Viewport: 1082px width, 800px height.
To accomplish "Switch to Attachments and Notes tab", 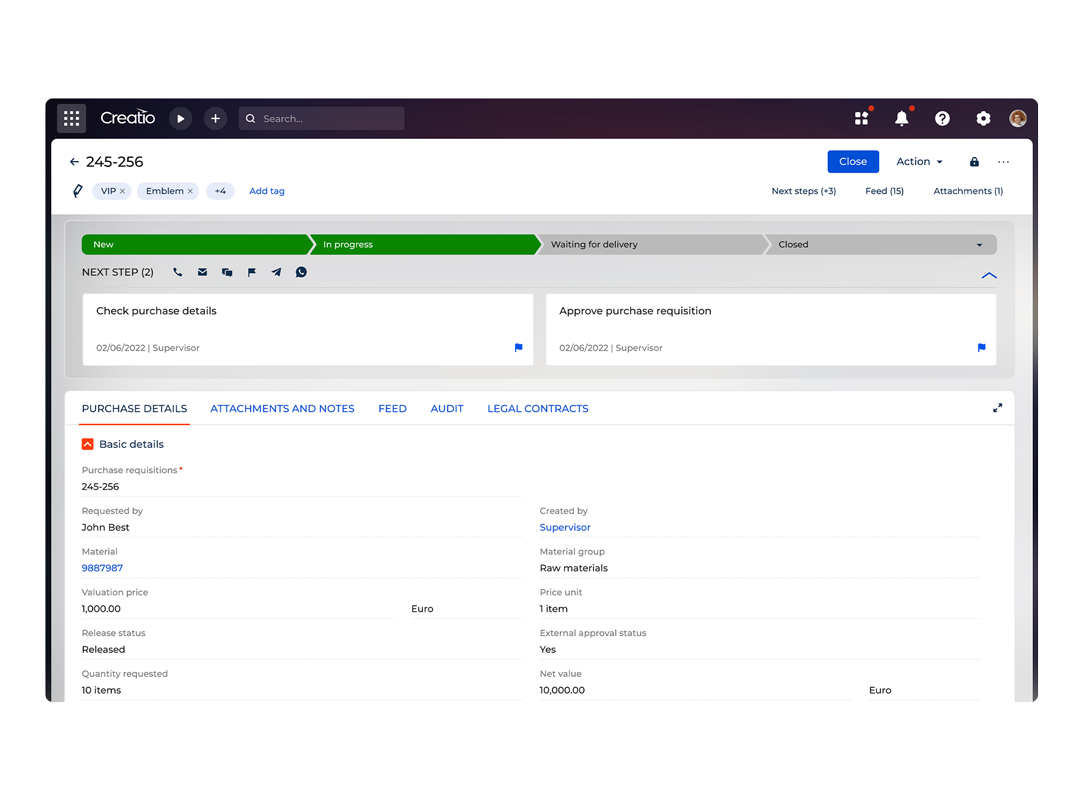I will tap(282, 408).
